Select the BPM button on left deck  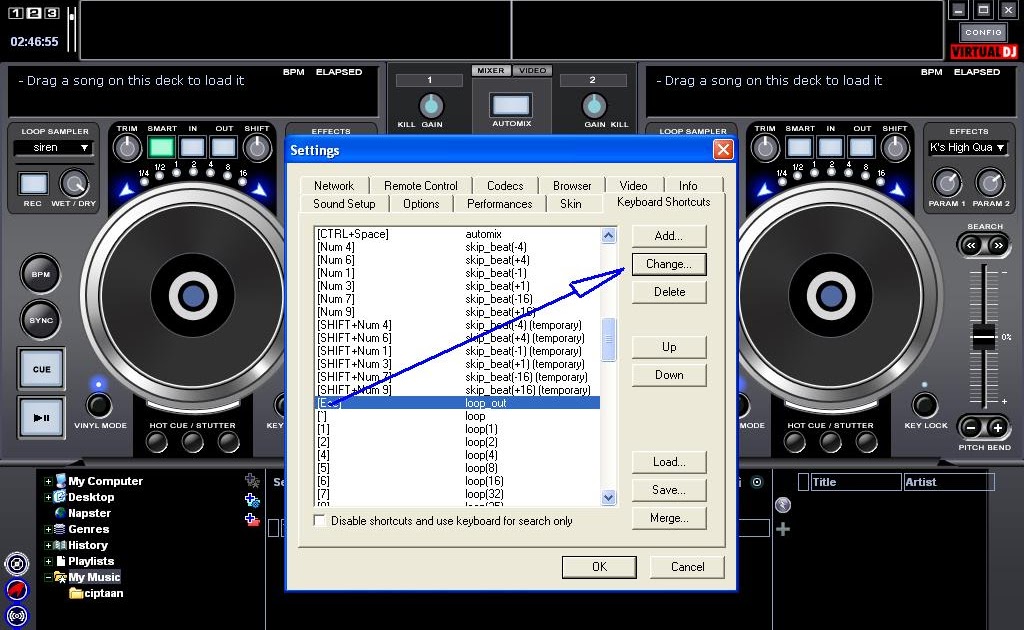[x=40, y=274]
